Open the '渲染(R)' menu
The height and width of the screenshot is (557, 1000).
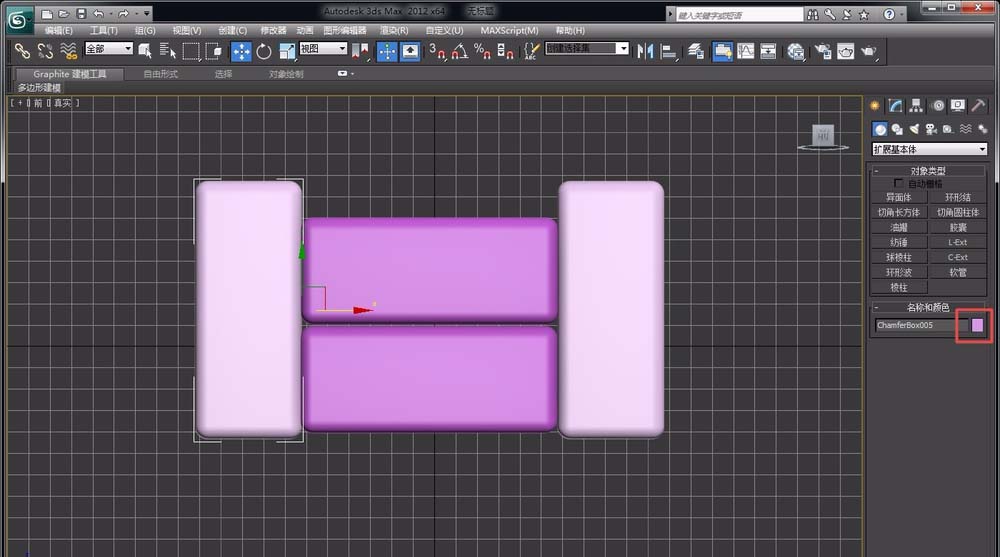(x=394, y=31)
